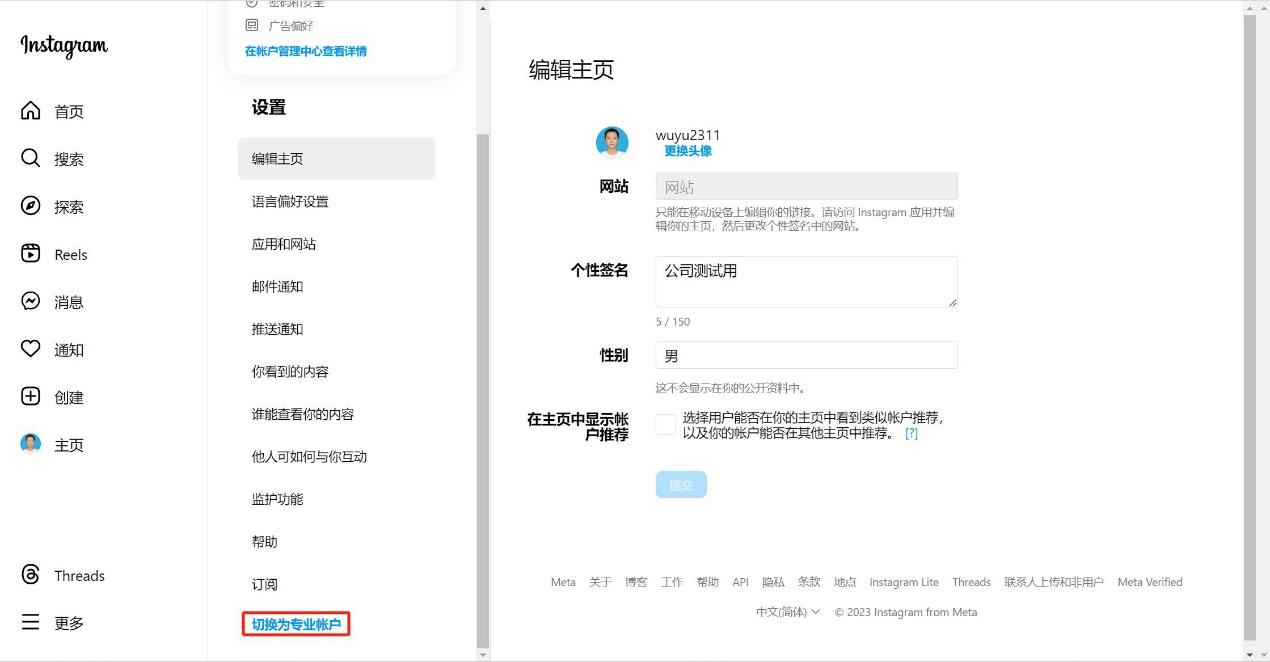Image resolution: width=1270 pixels, height=662 pixels.
Task: Open Notifications (通知) heart icon
Action: (31, 349)
